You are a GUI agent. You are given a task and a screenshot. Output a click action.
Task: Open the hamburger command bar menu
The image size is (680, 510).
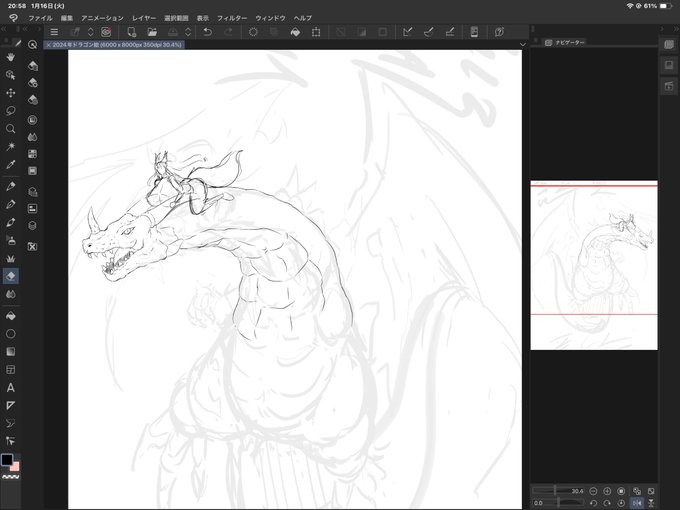pyautogui.click(x=54, y=32)
